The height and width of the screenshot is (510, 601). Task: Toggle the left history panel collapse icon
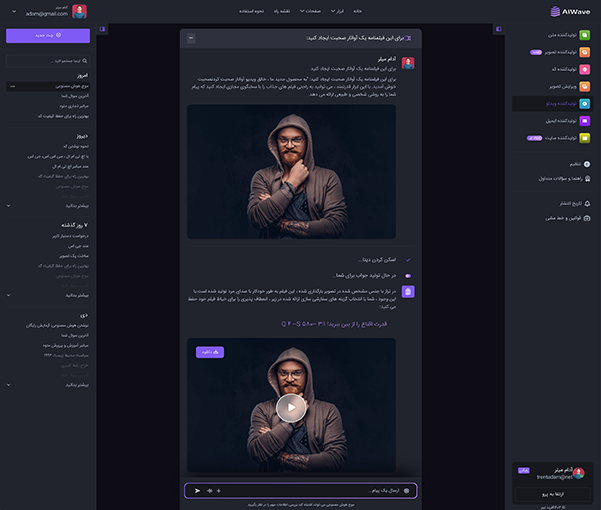(x=102, y=29)
